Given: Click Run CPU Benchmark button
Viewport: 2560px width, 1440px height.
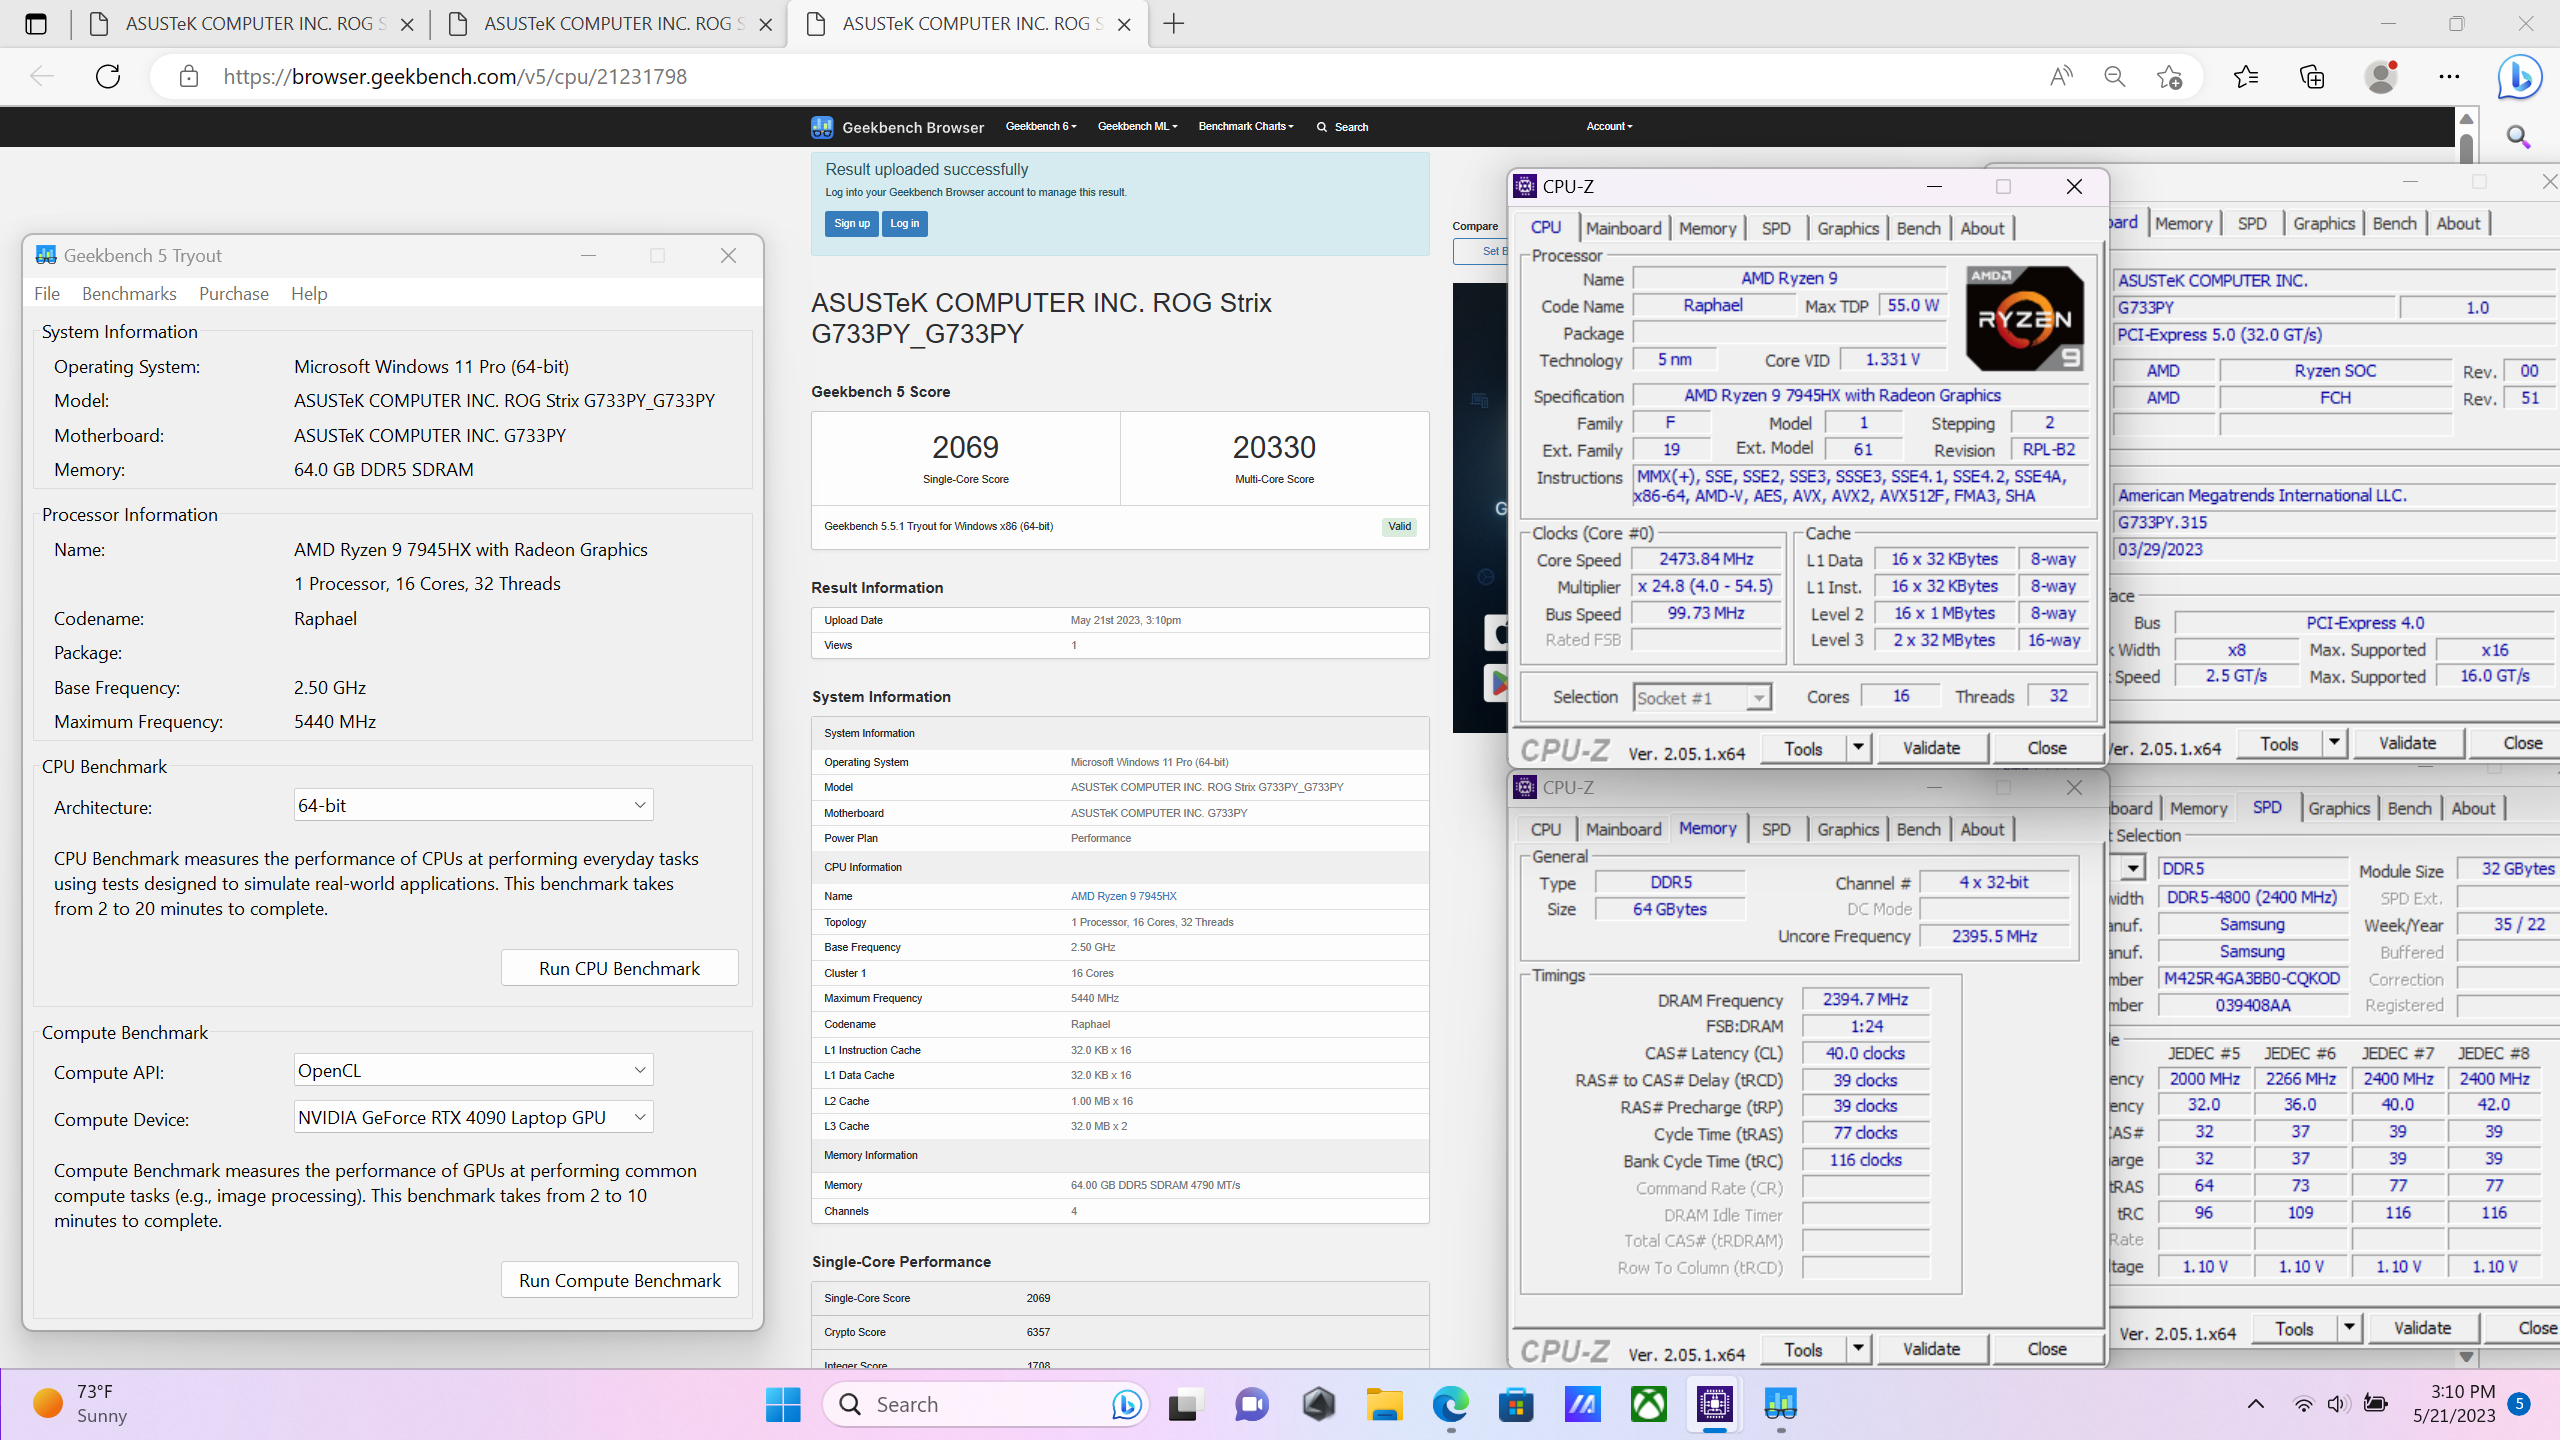Looking at the screenshot, I should tap(619, 968).
